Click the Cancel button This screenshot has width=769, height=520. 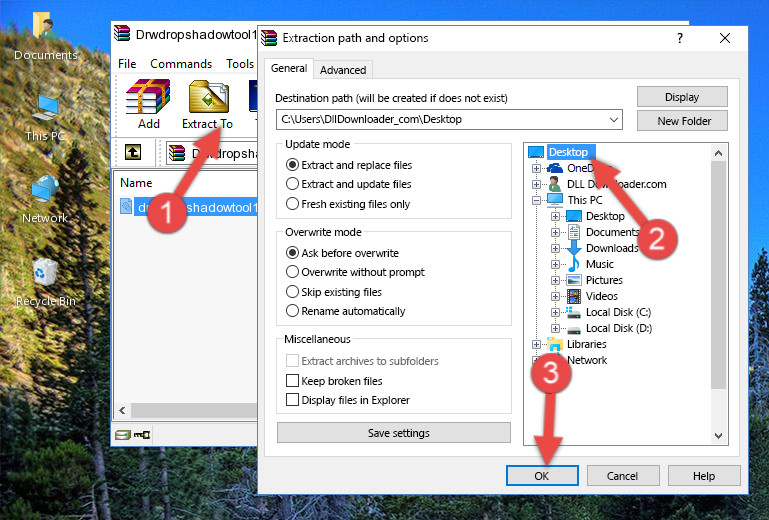tap(622, 476)
